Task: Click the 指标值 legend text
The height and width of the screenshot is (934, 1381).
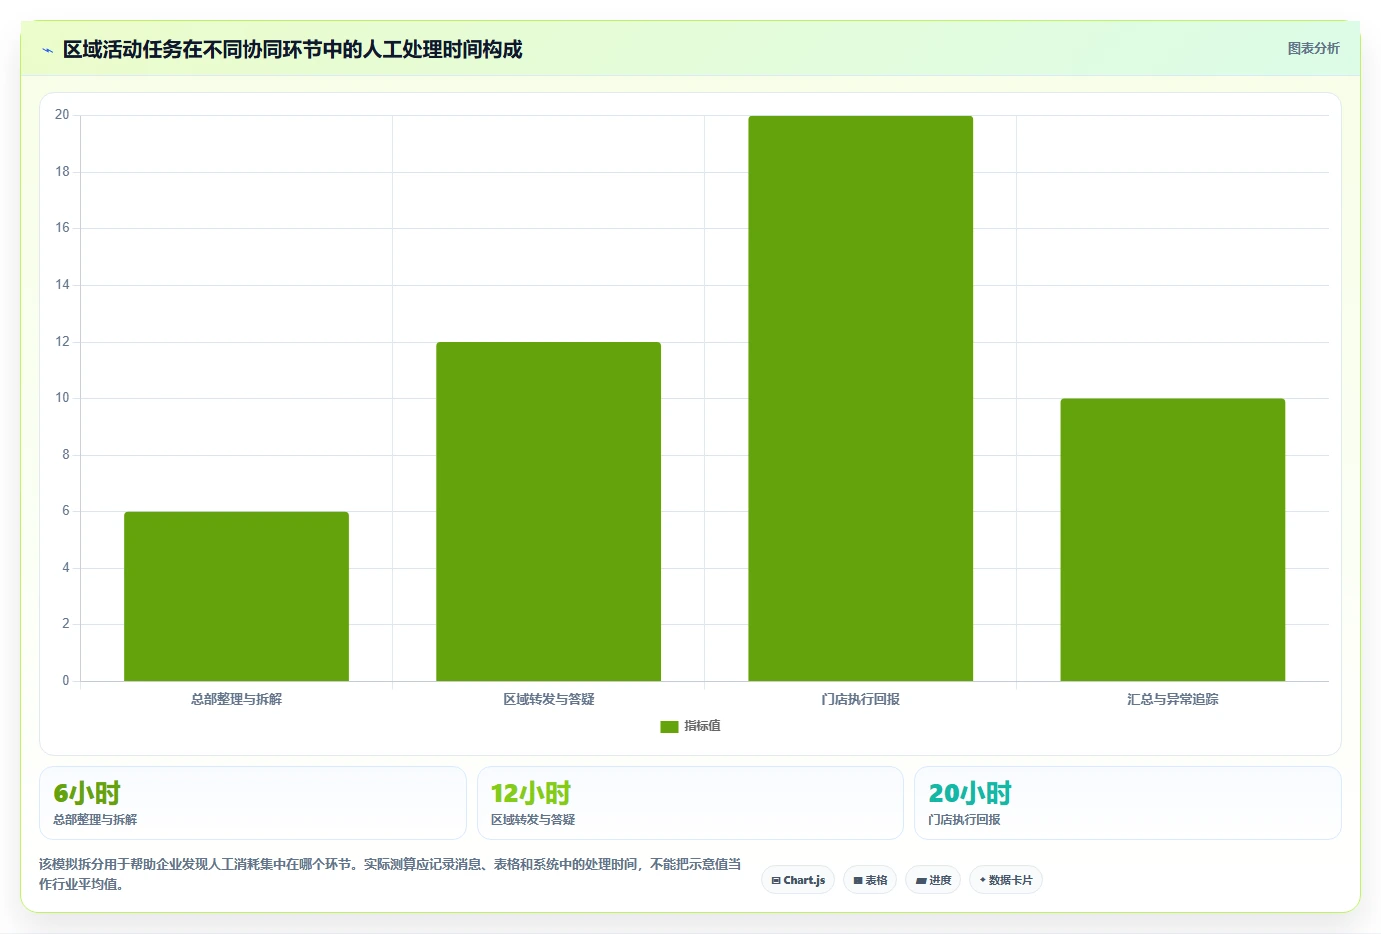Action: (x=702, y=726)
